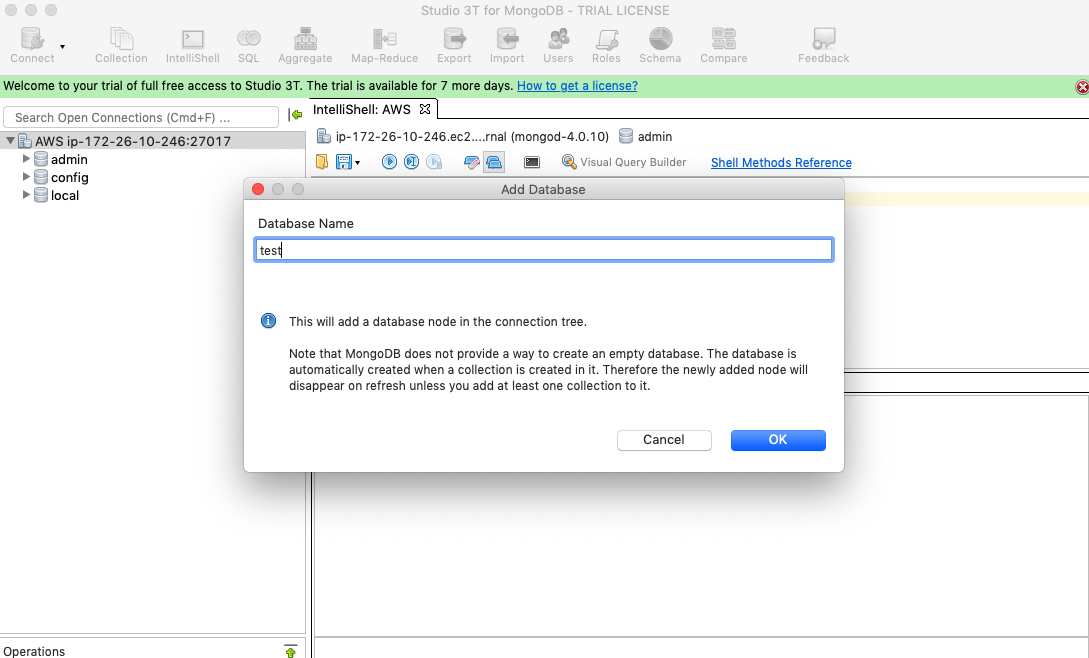Viewport: 1089px width, 658px height.
Task: Open the Aggregate editor icon
Action: pos(305,45)
